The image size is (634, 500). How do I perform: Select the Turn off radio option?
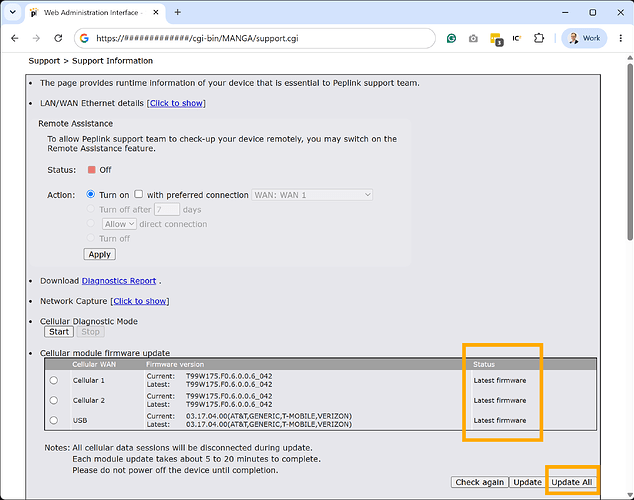91,238
